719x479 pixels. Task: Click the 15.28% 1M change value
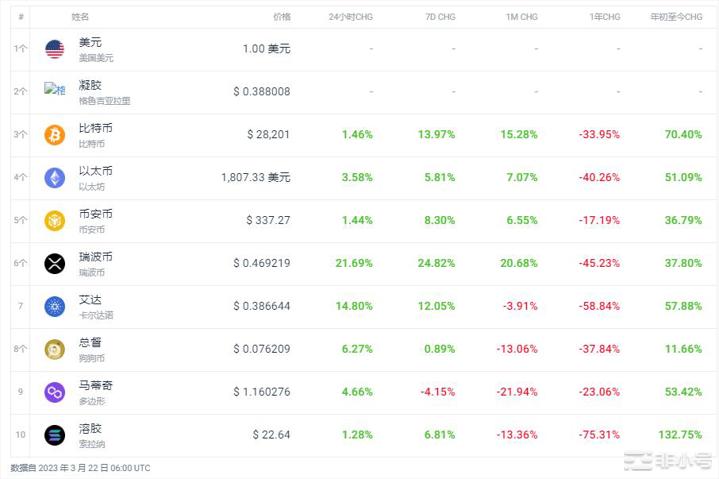click(519, 134)
